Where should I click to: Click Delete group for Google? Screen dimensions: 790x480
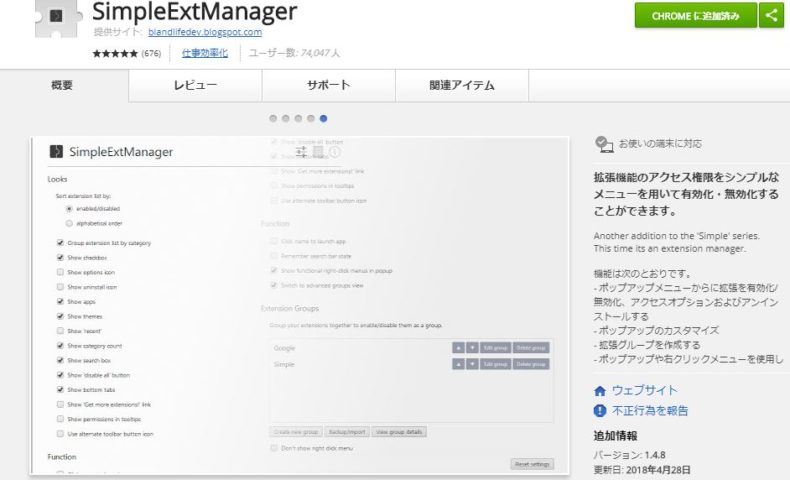click(531, 348)
